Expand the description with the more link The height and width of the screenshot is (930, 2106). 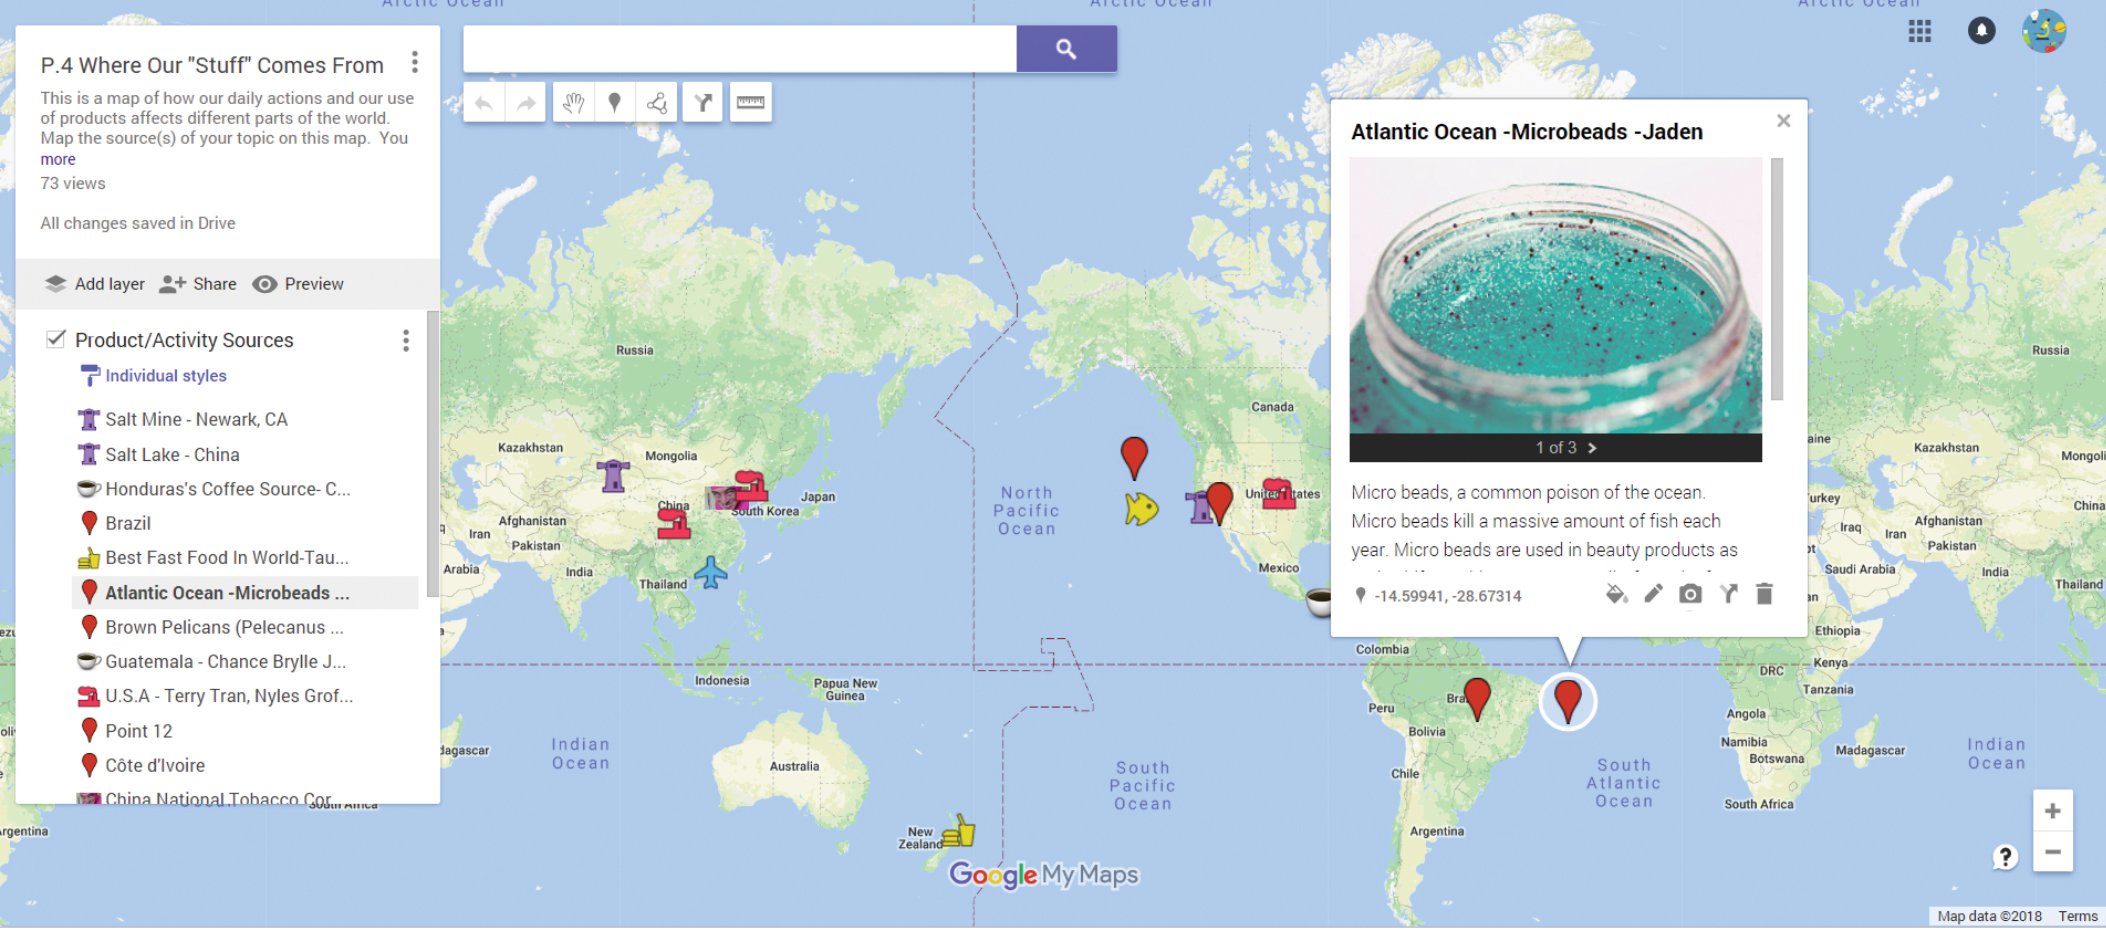pos(58,159)
